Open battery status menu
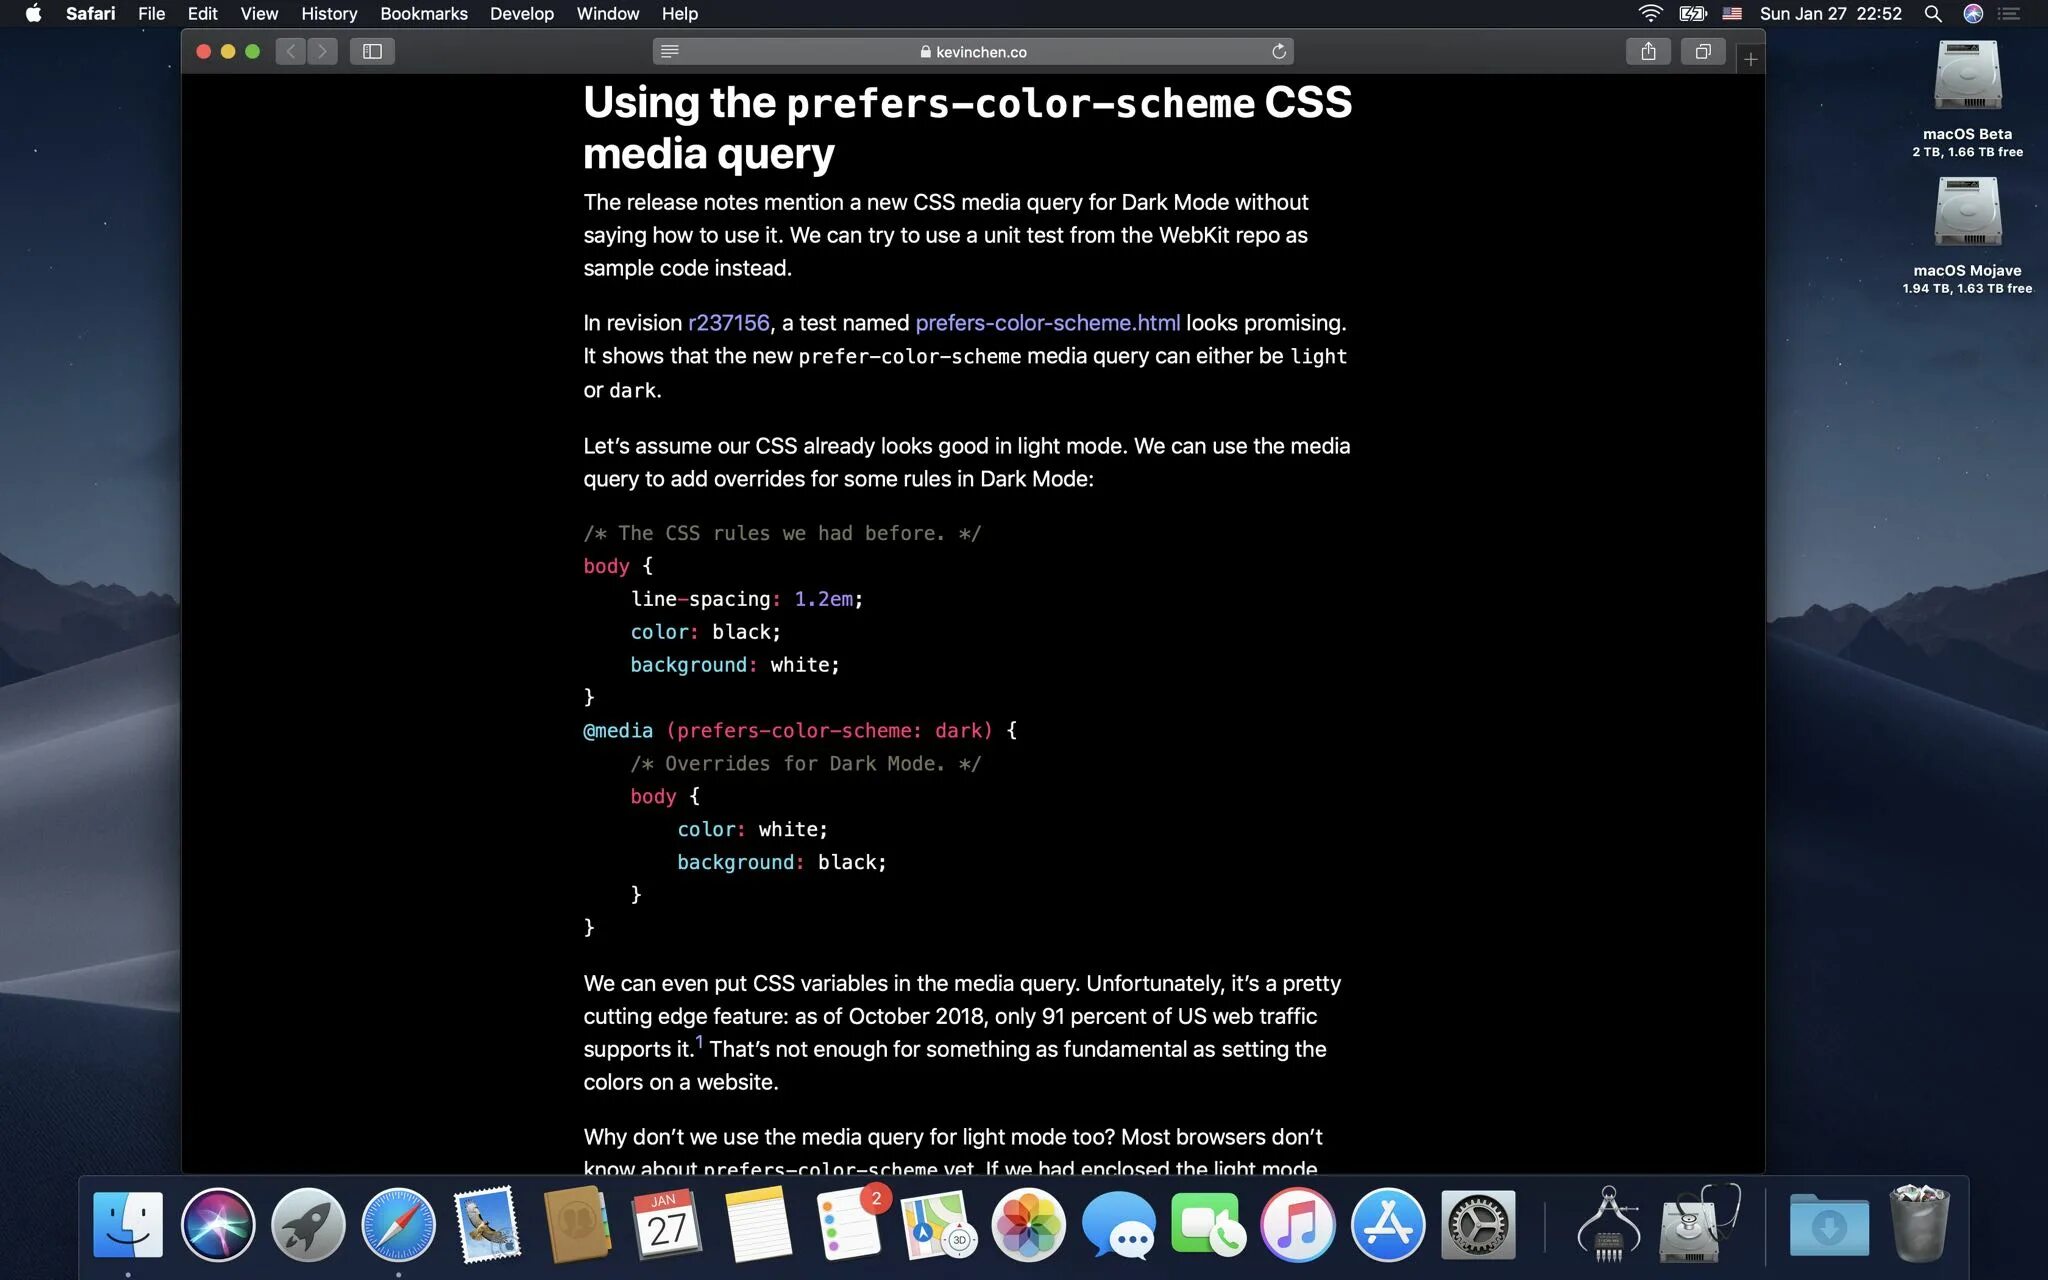2048x1280 pixels. pos(1692,13)
